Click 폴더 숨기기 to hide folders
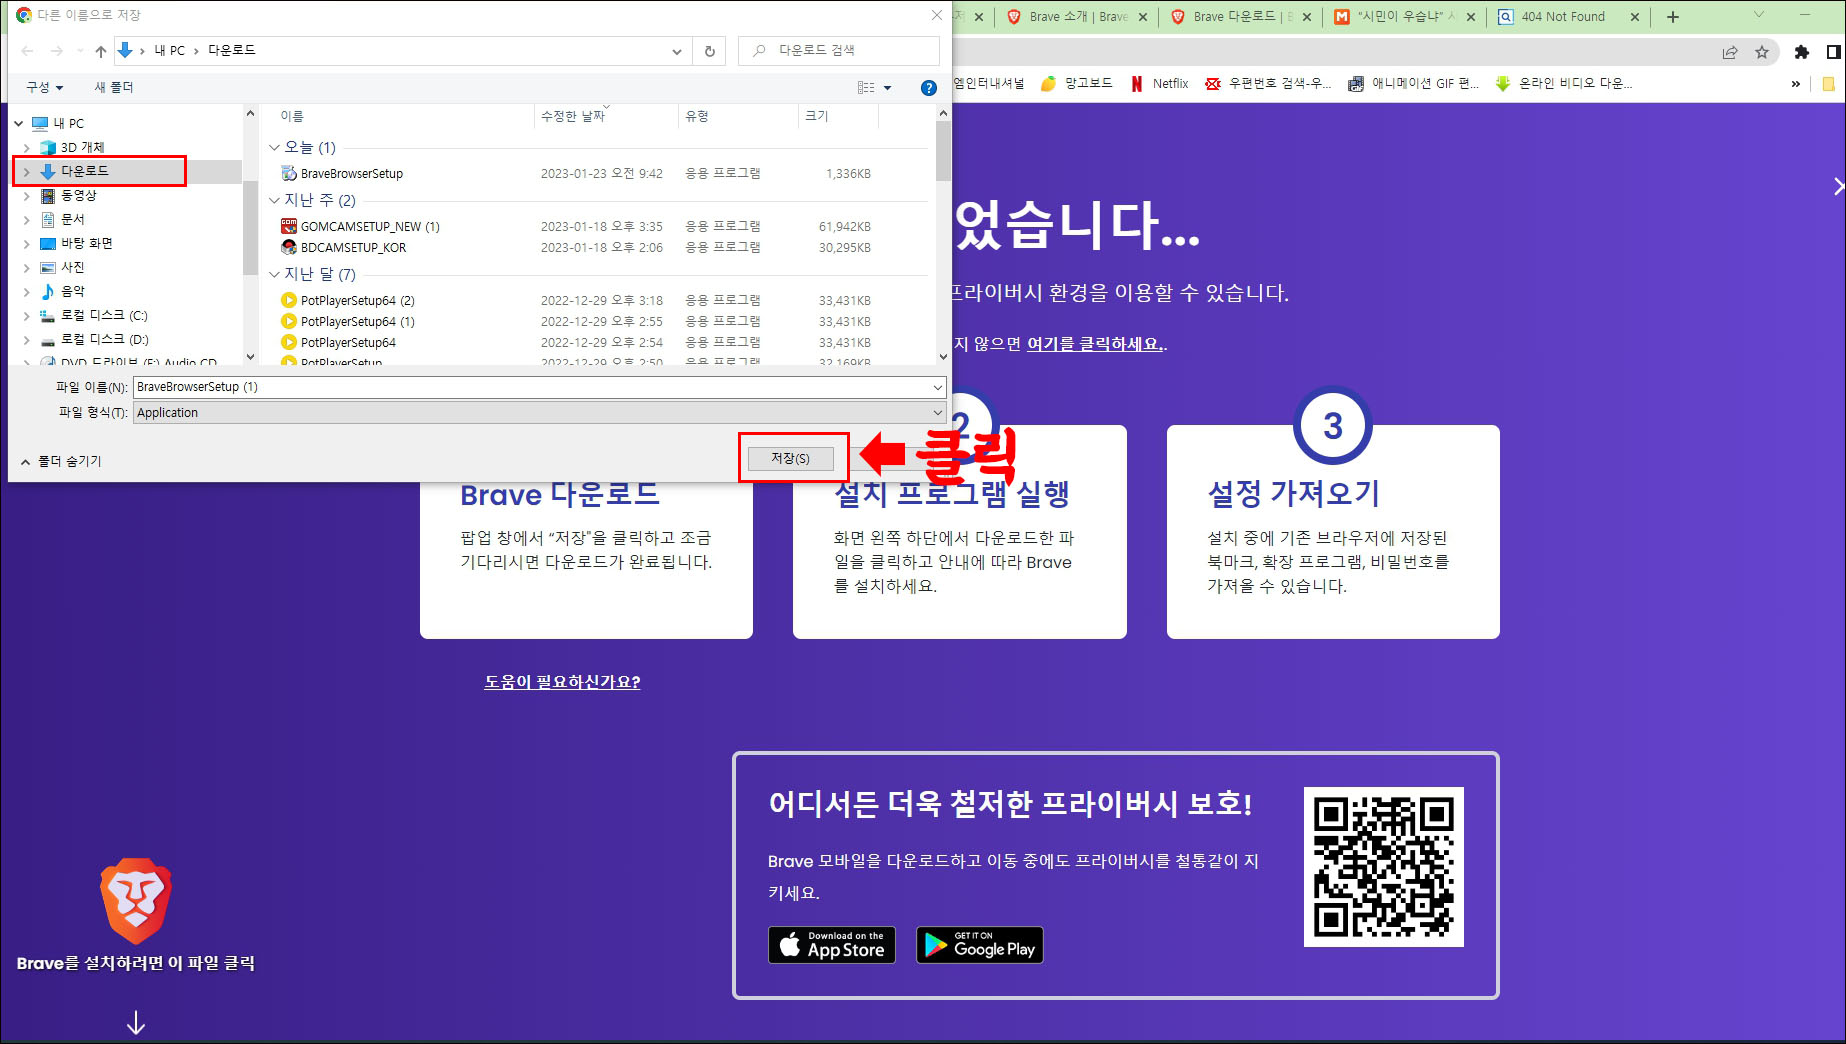The width and height of the screenshot is (1846, 1044). [61, 461]
